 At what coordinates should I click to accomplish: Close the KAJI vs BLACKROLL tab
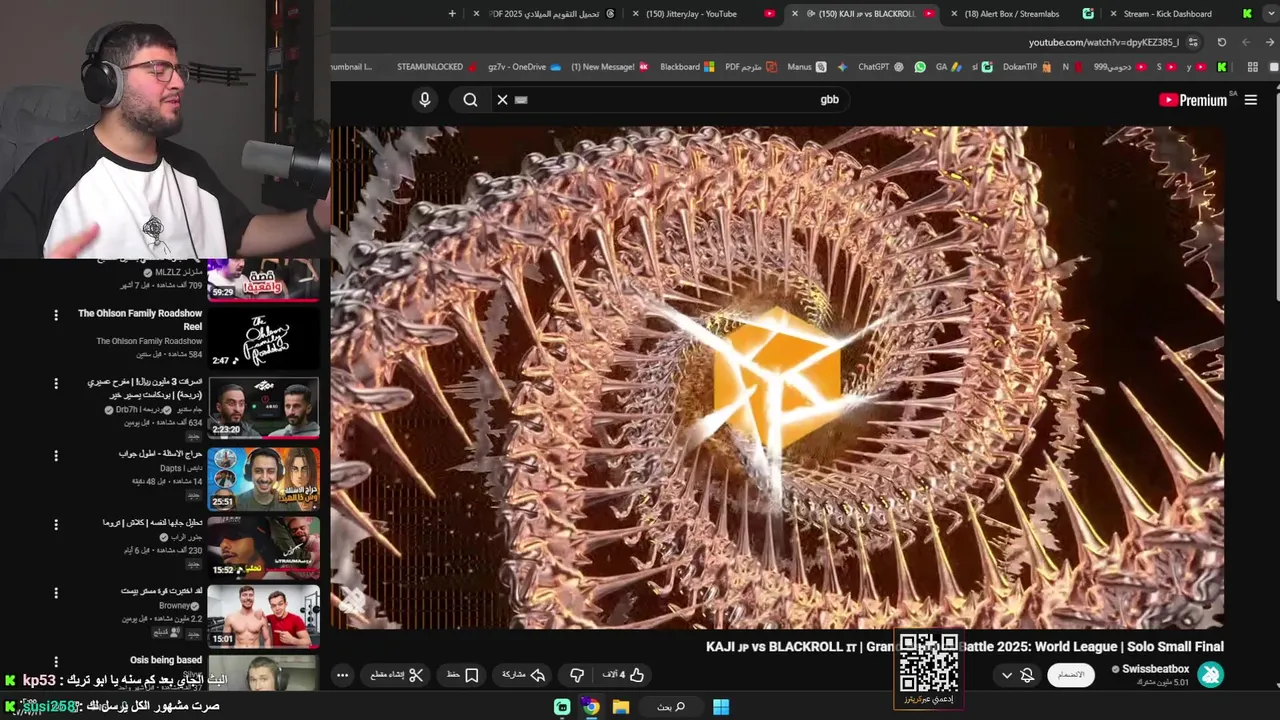coord(795,14)
